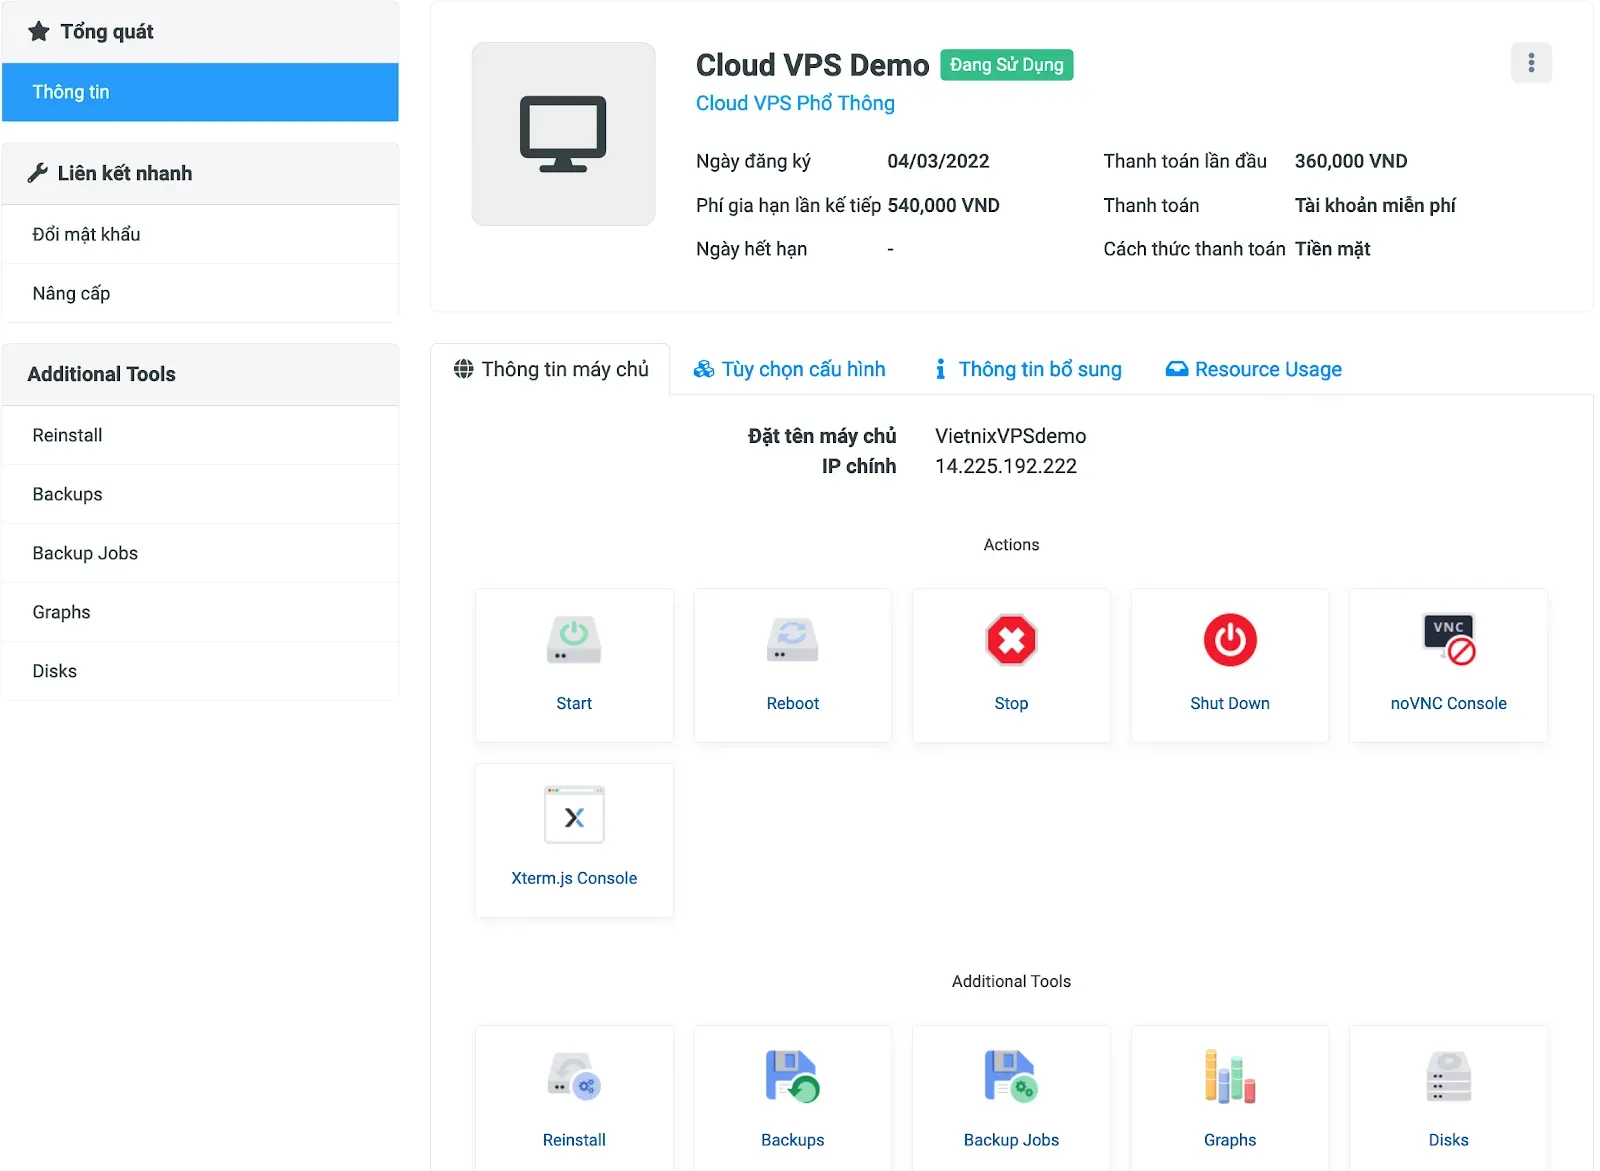Select Reinstall in the sidebar Additional Tools
Screen dimensions: 1600x1171
pos(200,435)
